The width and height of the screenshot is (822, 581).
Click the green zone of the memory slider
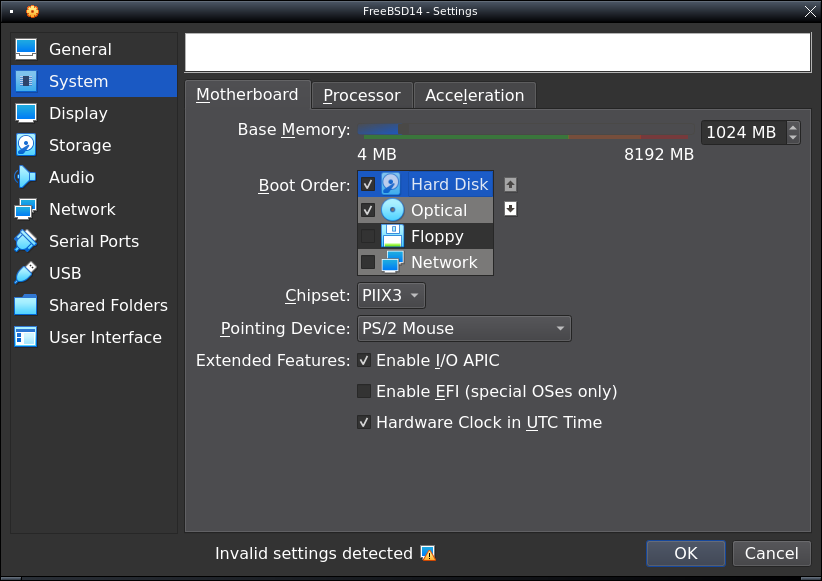coord(466,137)
